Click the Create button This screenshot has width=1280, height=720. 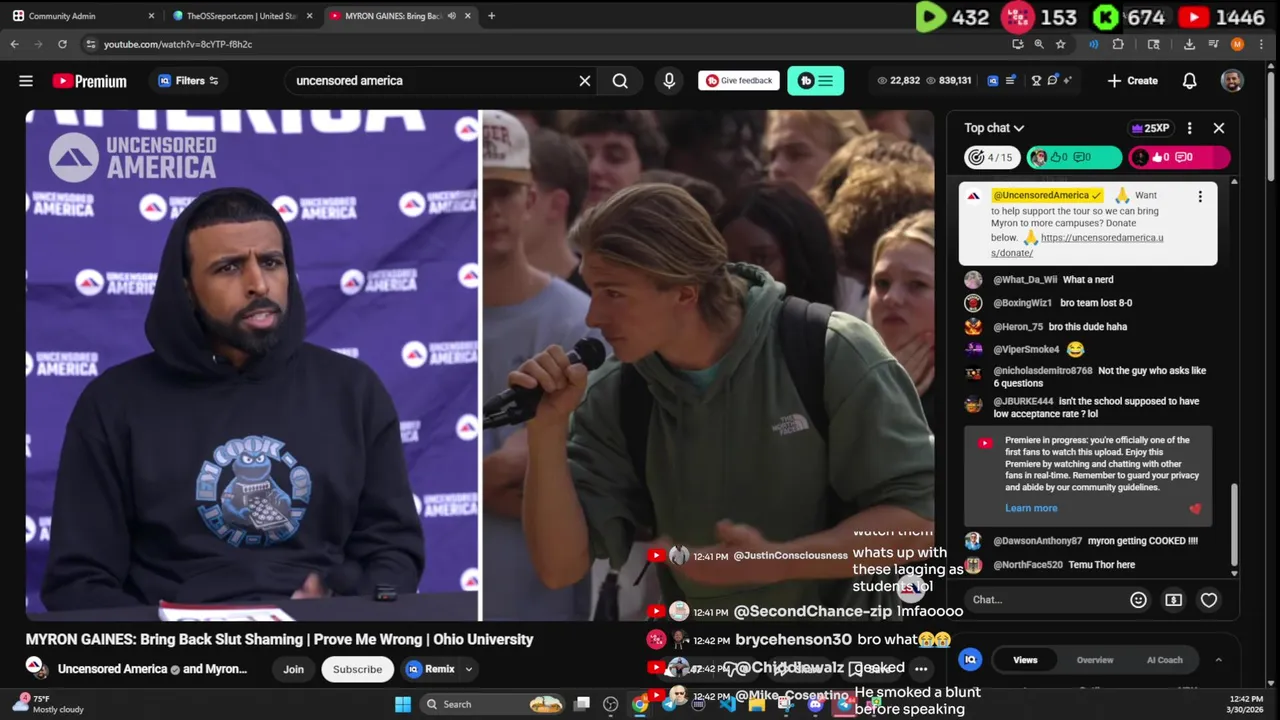pyautogui.click(x=1133, y=81)
